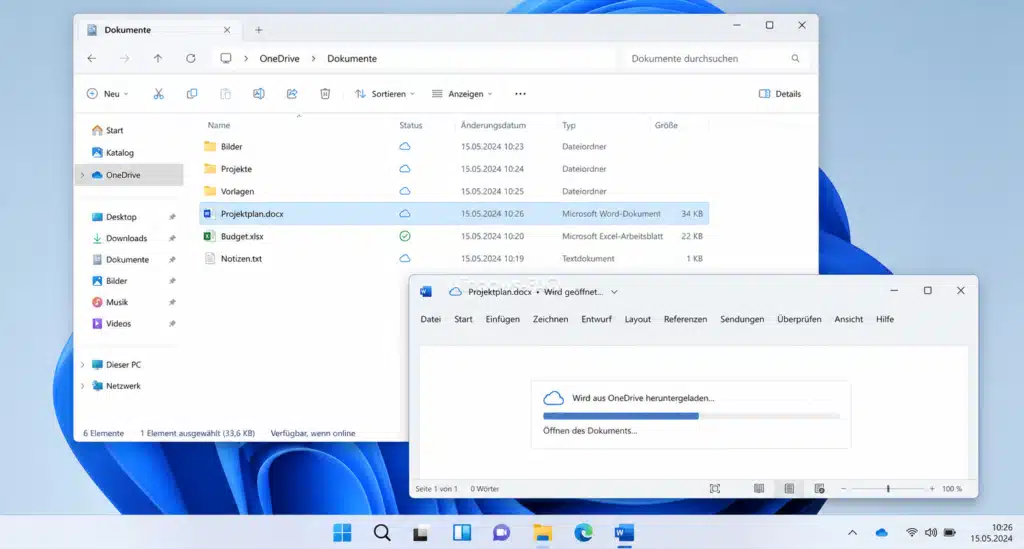Click the PC icon in the address bar
The width and height of the screenshot is (1024, 549).
(x=226, y=58)
